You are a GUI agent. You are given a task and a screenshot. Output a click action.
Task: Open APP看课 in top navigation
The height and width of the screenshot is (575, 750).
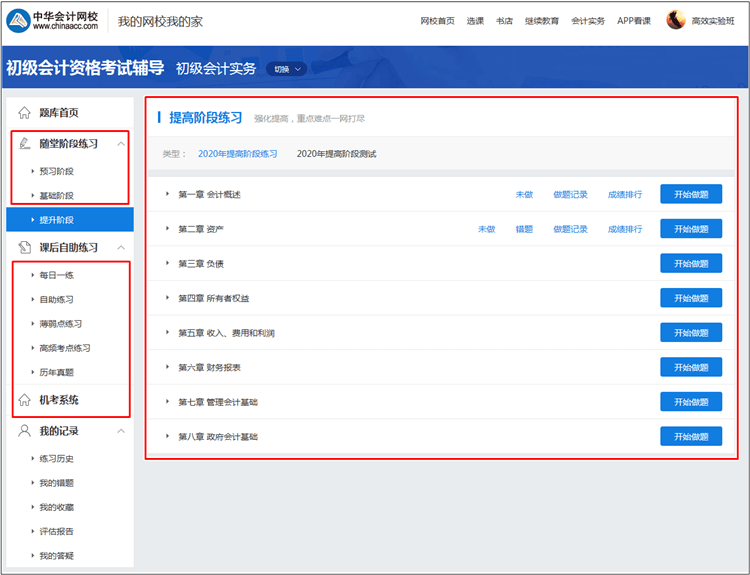click(634, 21)
